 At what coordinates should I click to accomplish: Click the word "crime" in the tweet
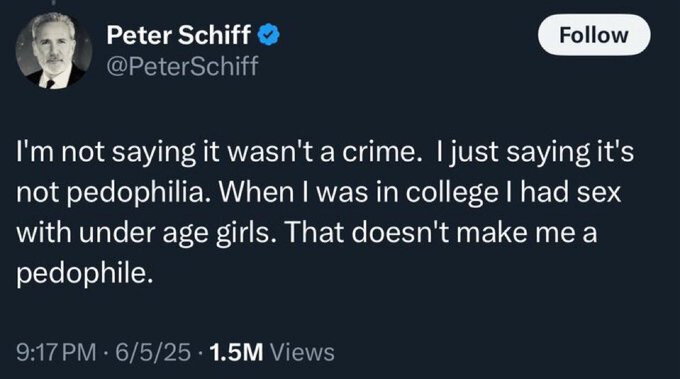(x=377, y=152)
